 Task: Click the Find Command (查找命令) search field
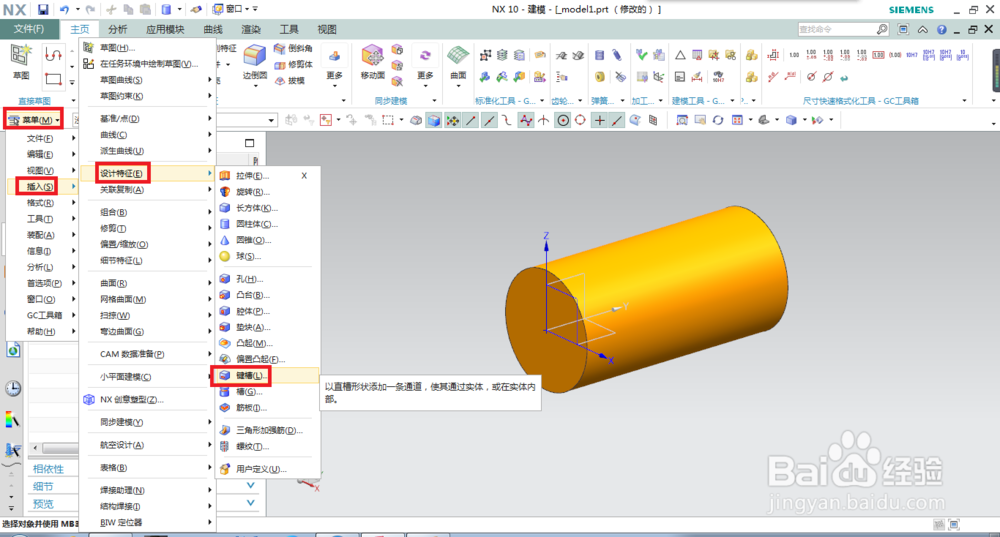pos(836,29)
